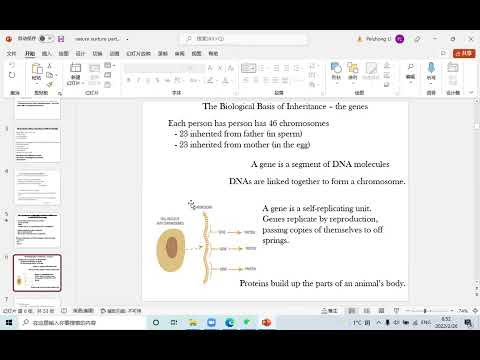The width and height of the screenshot is (480, 360).
Task: Open the Animations ribbon tab
Action: (x=114, y=53)
